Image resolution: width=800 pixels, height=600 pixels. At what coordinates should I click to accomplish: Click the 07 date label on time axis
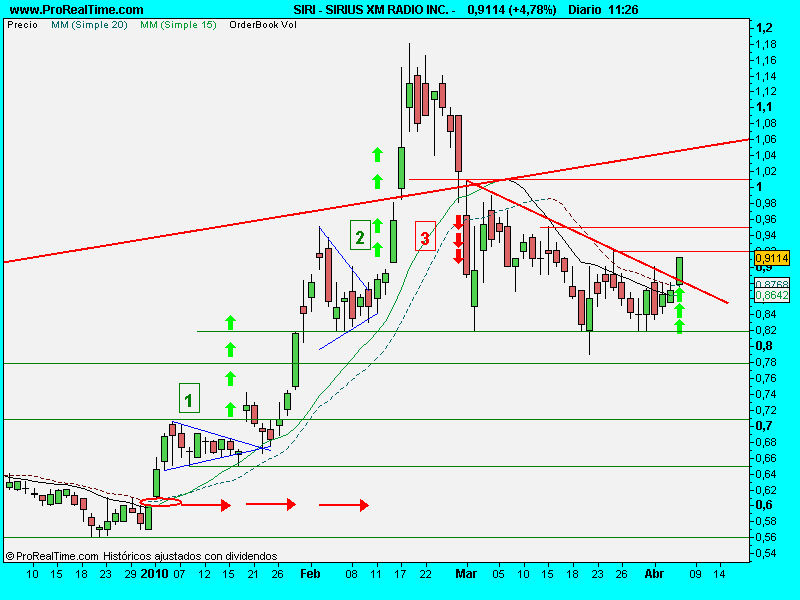coord(179,574)
